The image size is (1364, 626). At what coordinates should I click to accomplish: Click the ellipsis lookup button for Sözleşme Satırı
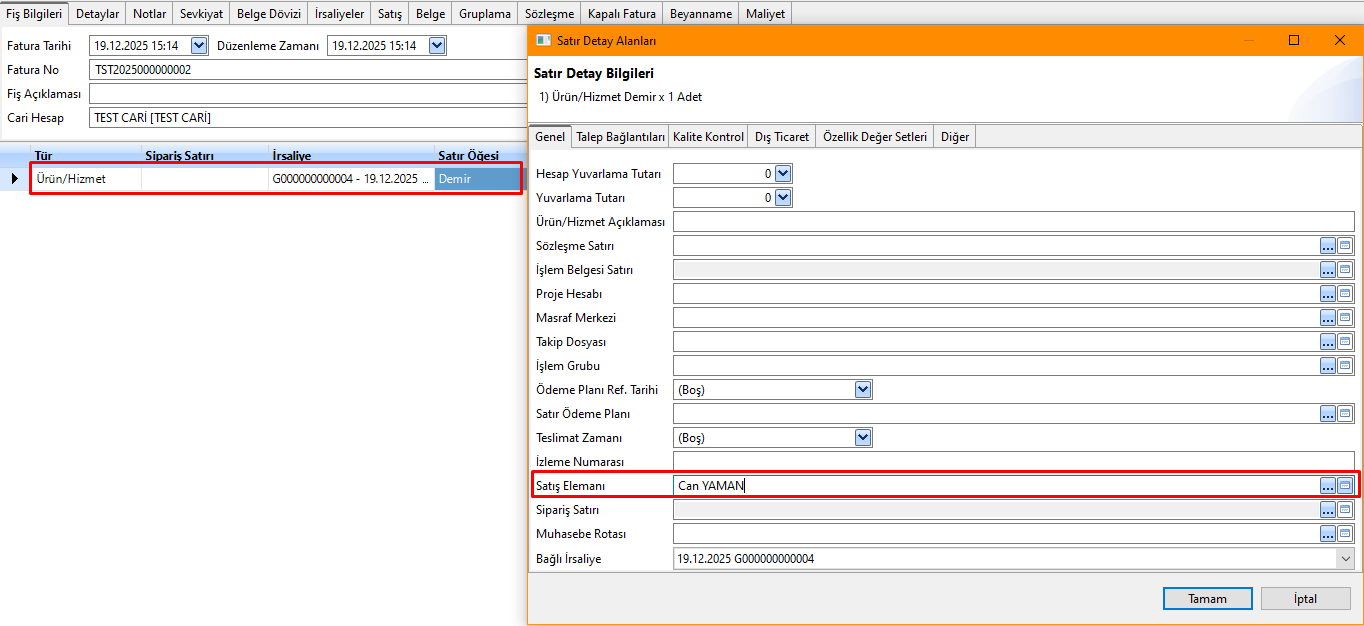tap(1328, 246)
